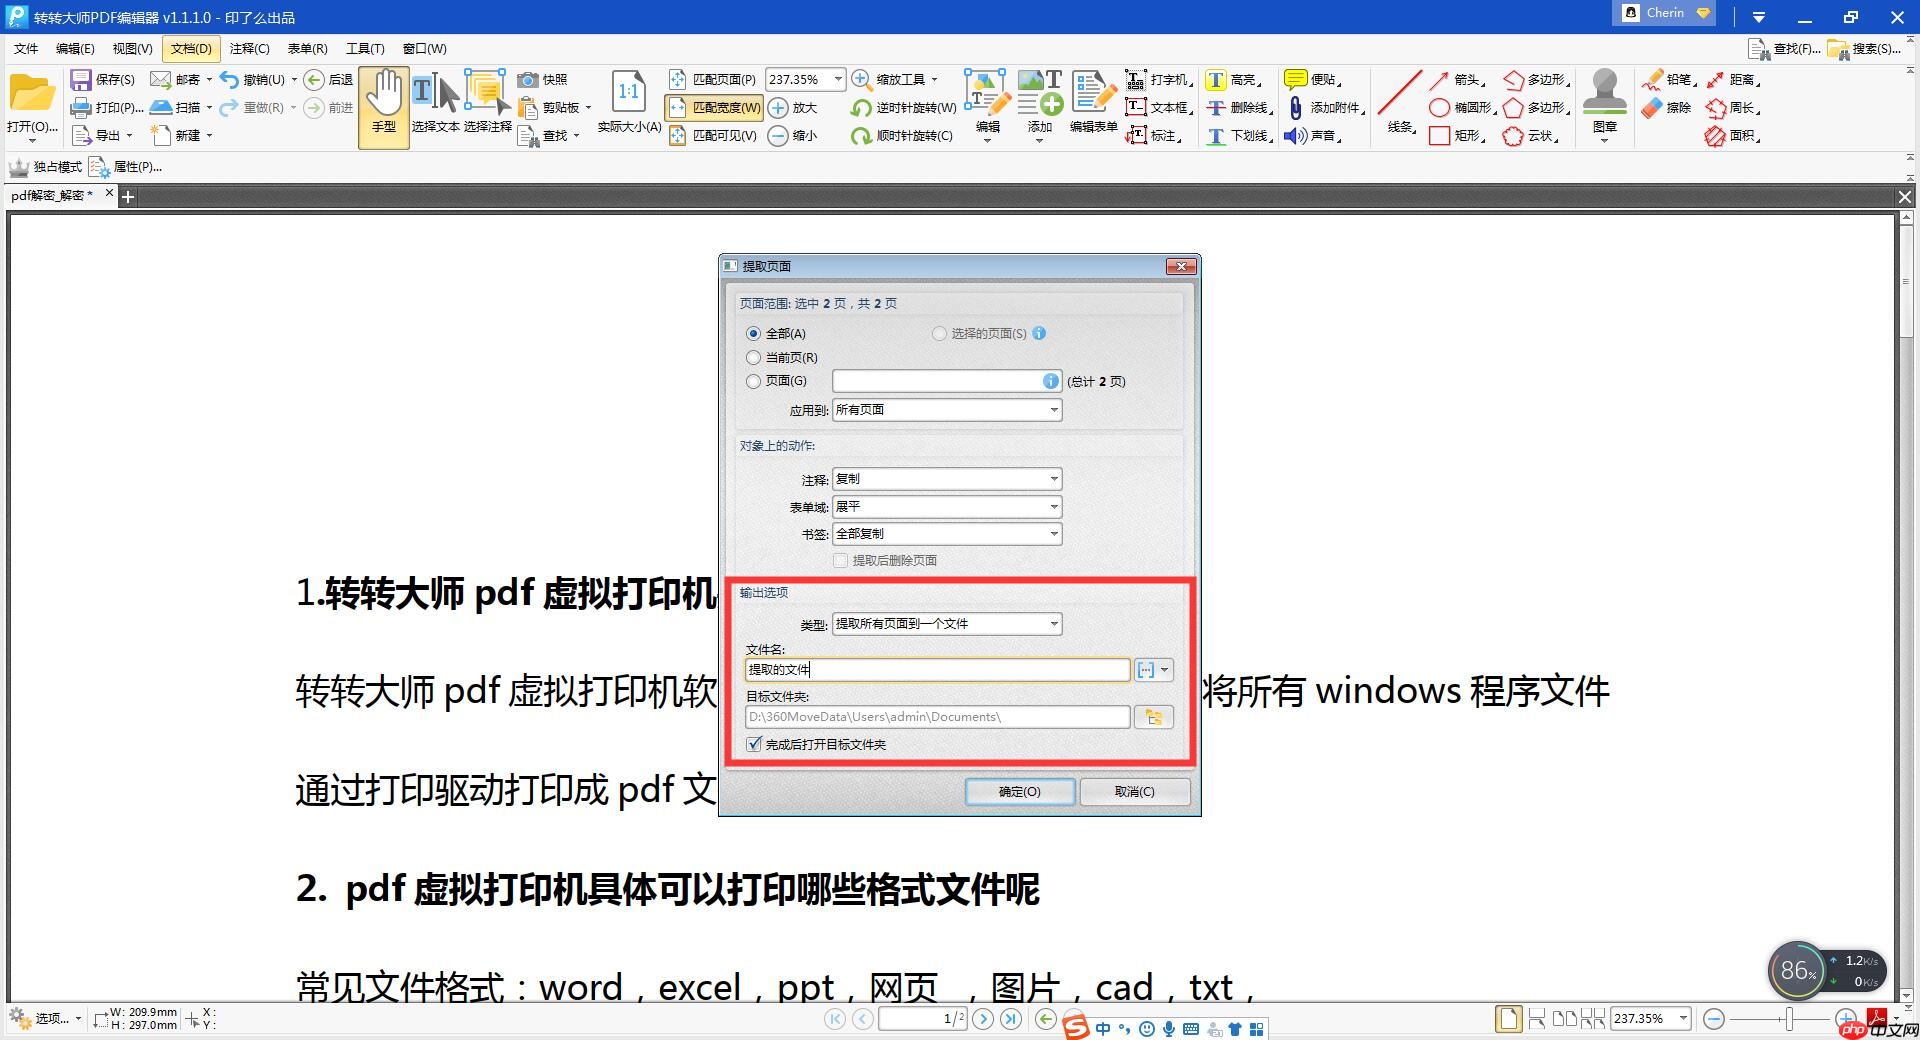The width and height of the screenshot is (1920, 1040).
Task: Open the 编辑 content edit tool
Action: coord(987,107)
